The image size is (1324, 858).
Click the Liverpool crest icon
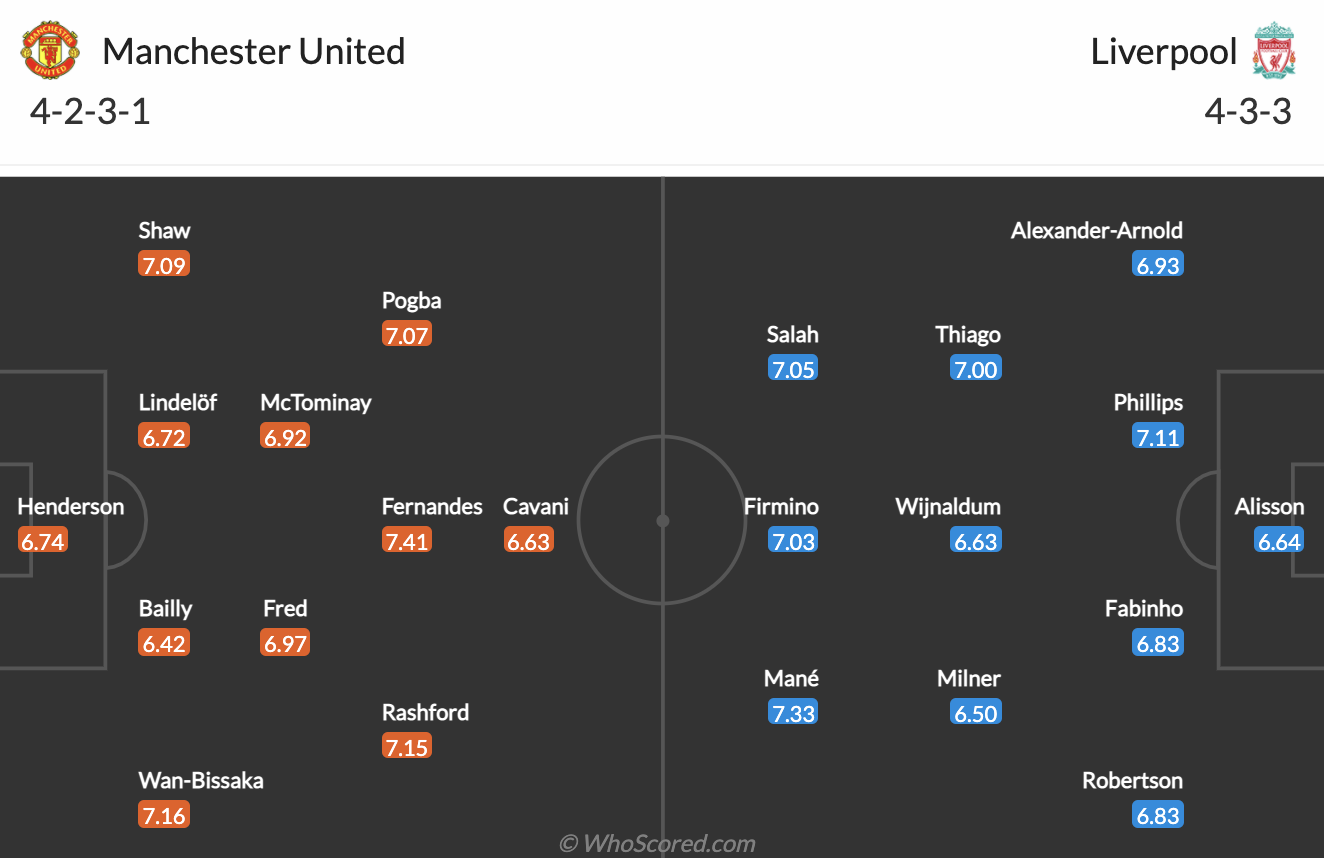pyautogui.click(x=1274, y=52)
